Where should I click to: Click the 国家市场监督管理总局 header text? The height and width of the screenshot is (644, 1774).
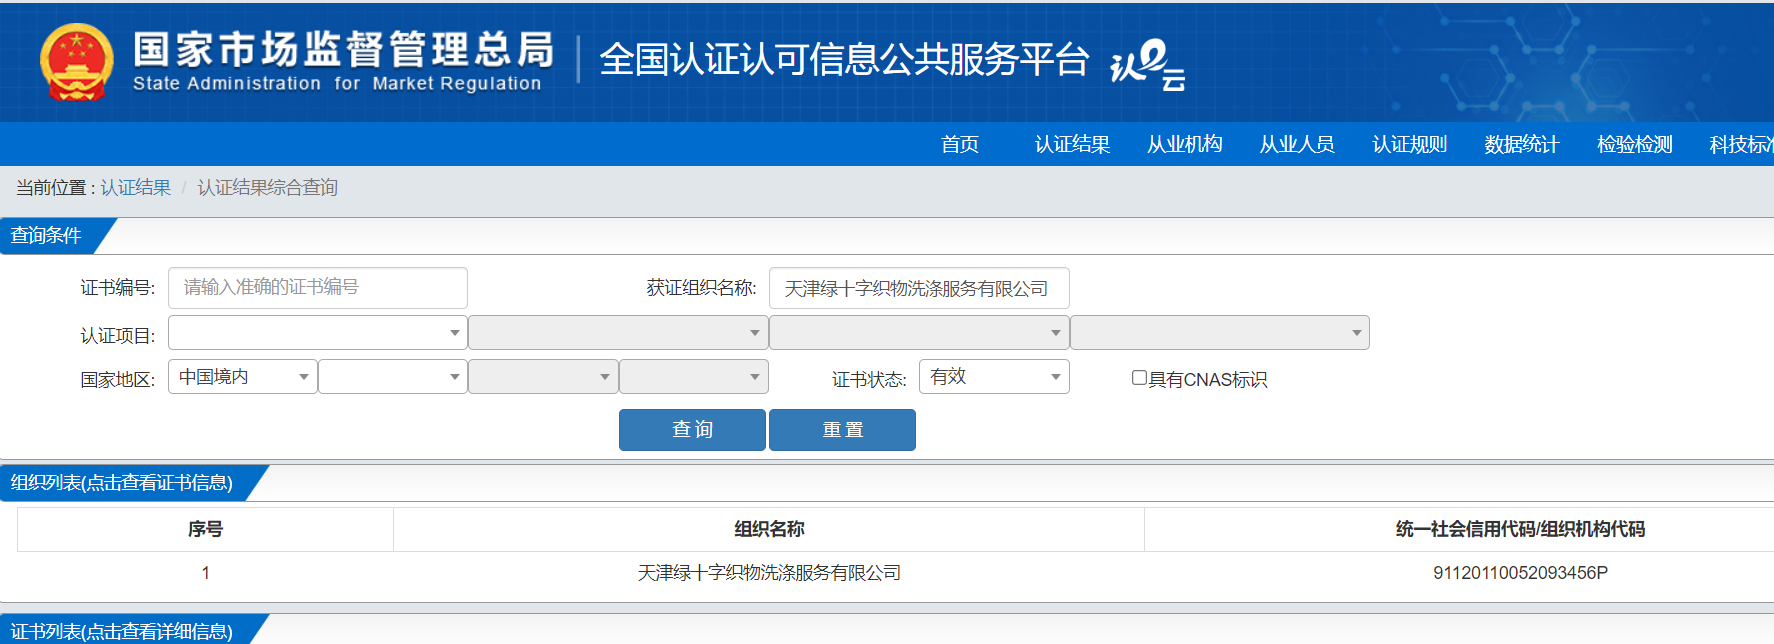(343, 49)
